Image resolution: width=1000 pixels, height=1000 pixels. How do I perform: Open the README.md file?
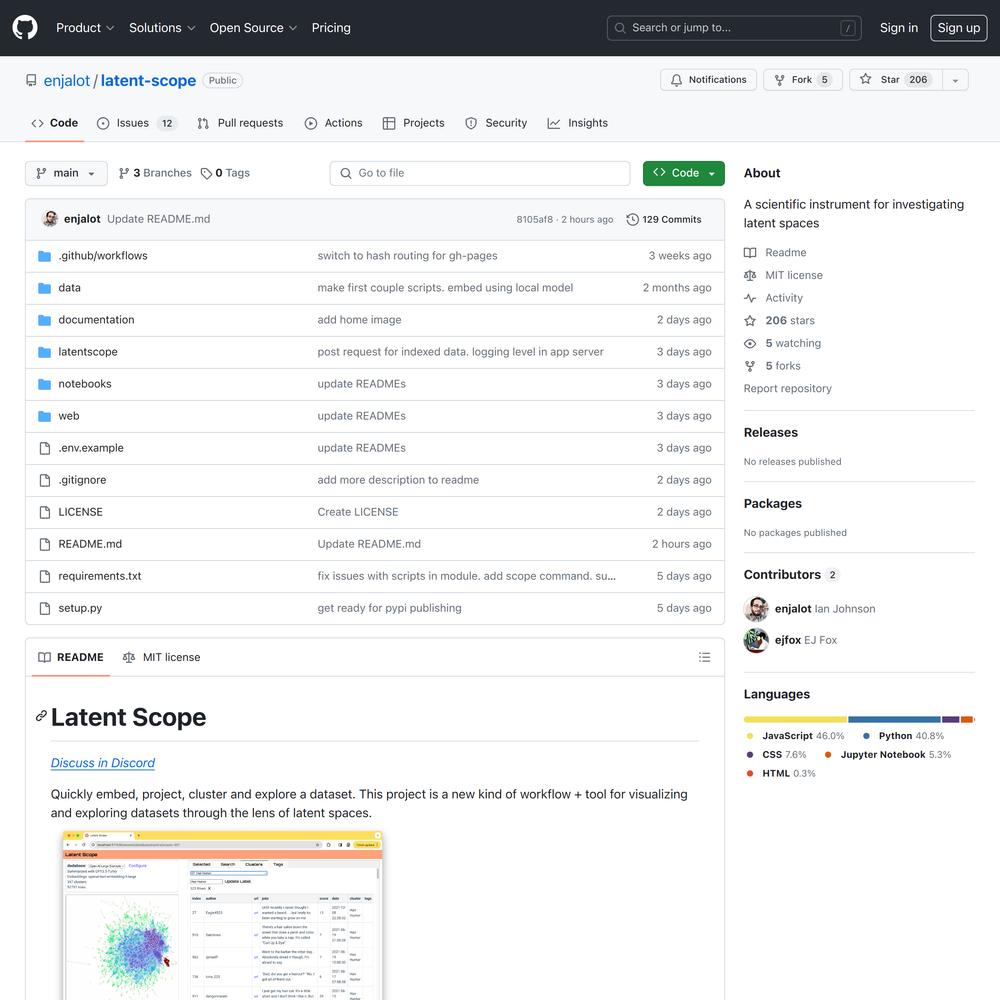90,544
